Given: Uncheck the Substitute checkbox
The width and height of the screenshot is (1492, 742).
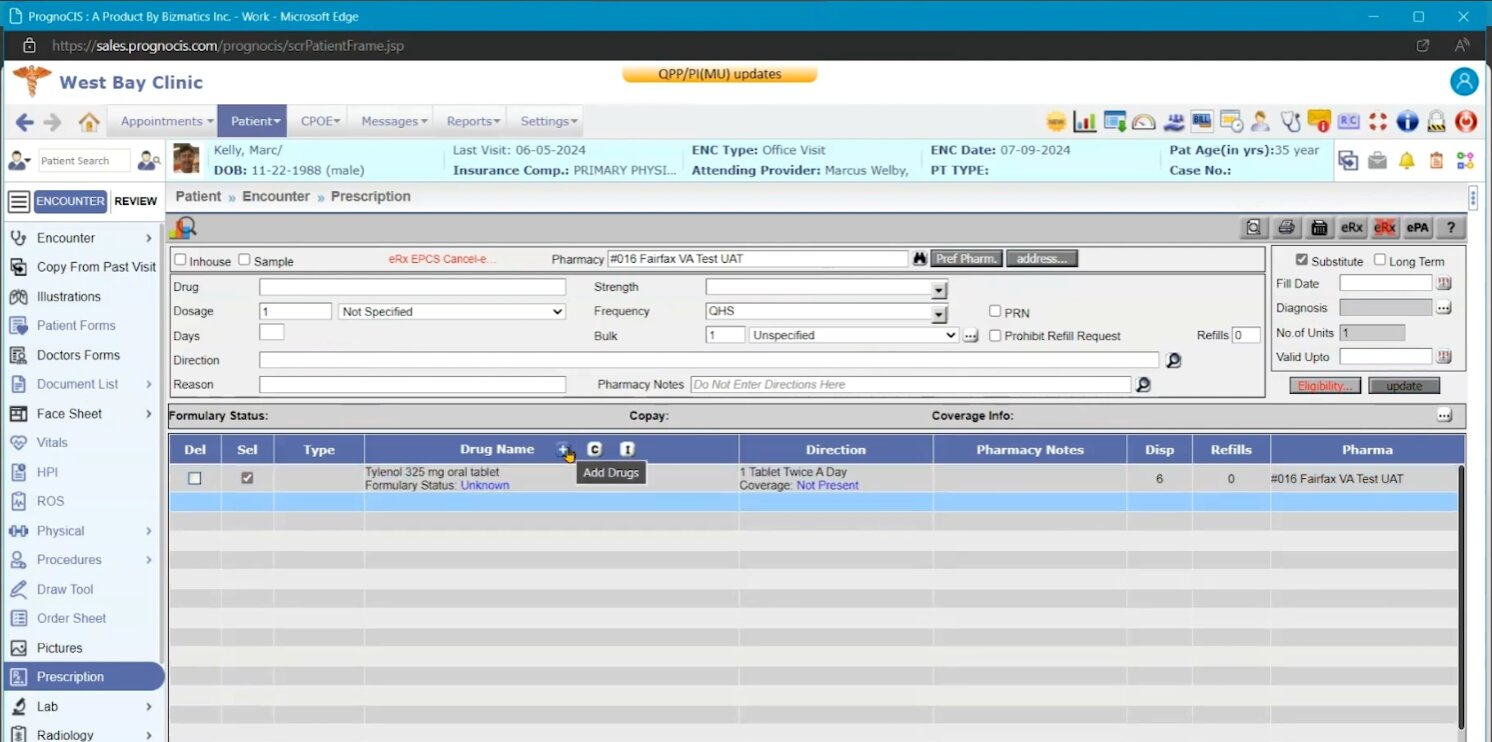Looking at the screenshot, I should [x=1301, y=260].
